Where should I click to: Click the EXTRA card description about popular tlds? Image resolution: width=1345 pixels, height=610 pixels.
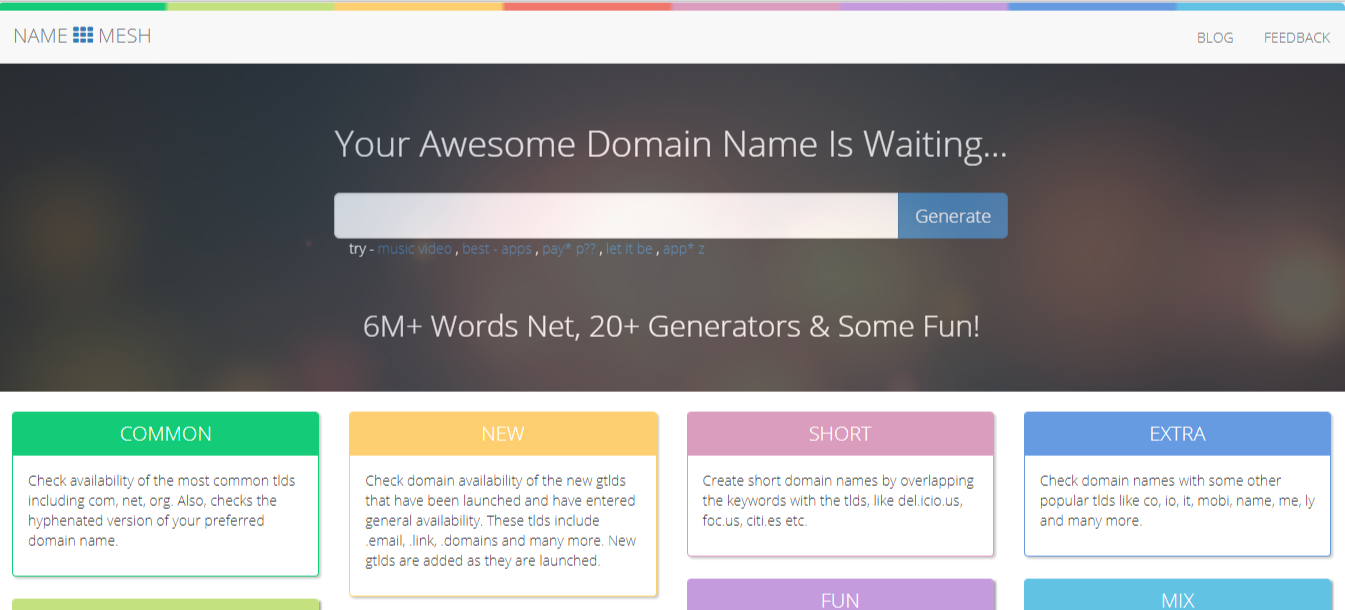point(1177,501)
